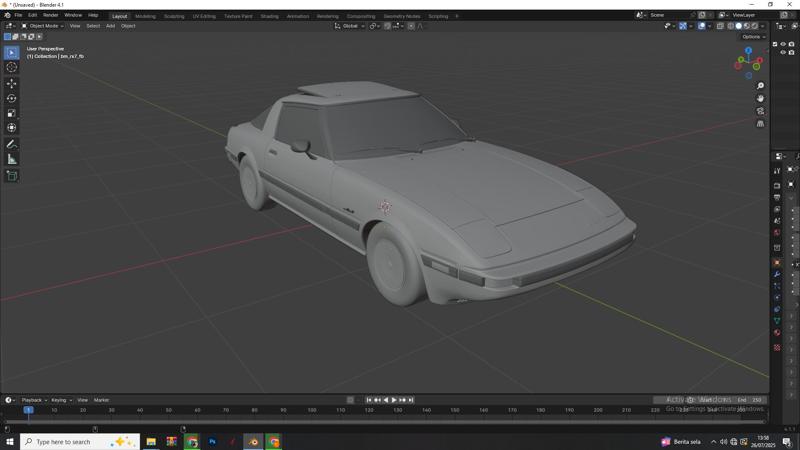The height and width of the screenshot is (450, 800).
Task: Select the Move tool in the toolbar
Action: [x=12, y=83]
